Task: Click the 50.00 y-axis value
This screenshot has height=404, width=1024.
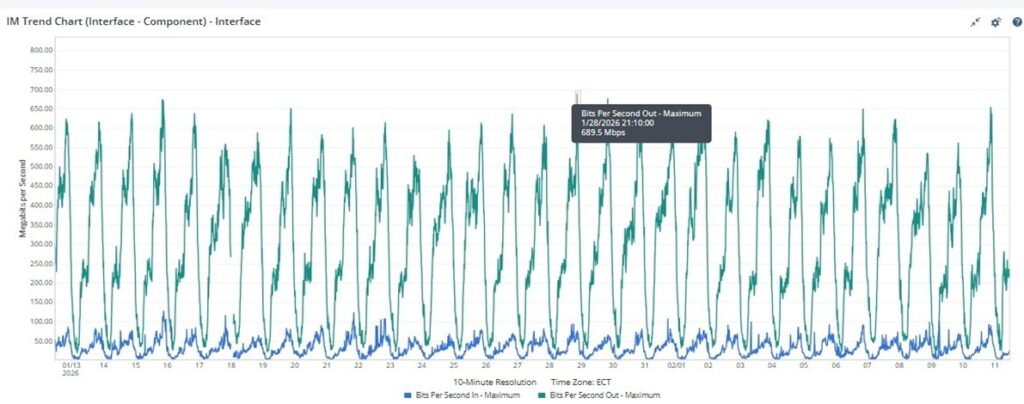Action: pos(42,341)
